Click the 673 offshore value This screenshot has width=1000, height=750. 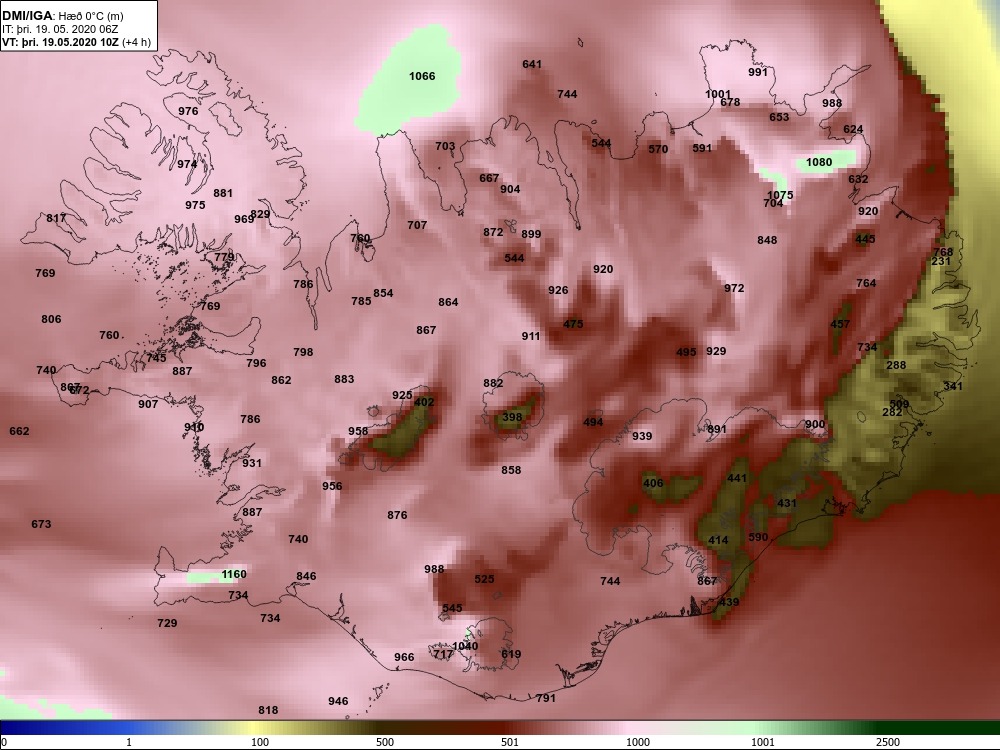41,524
